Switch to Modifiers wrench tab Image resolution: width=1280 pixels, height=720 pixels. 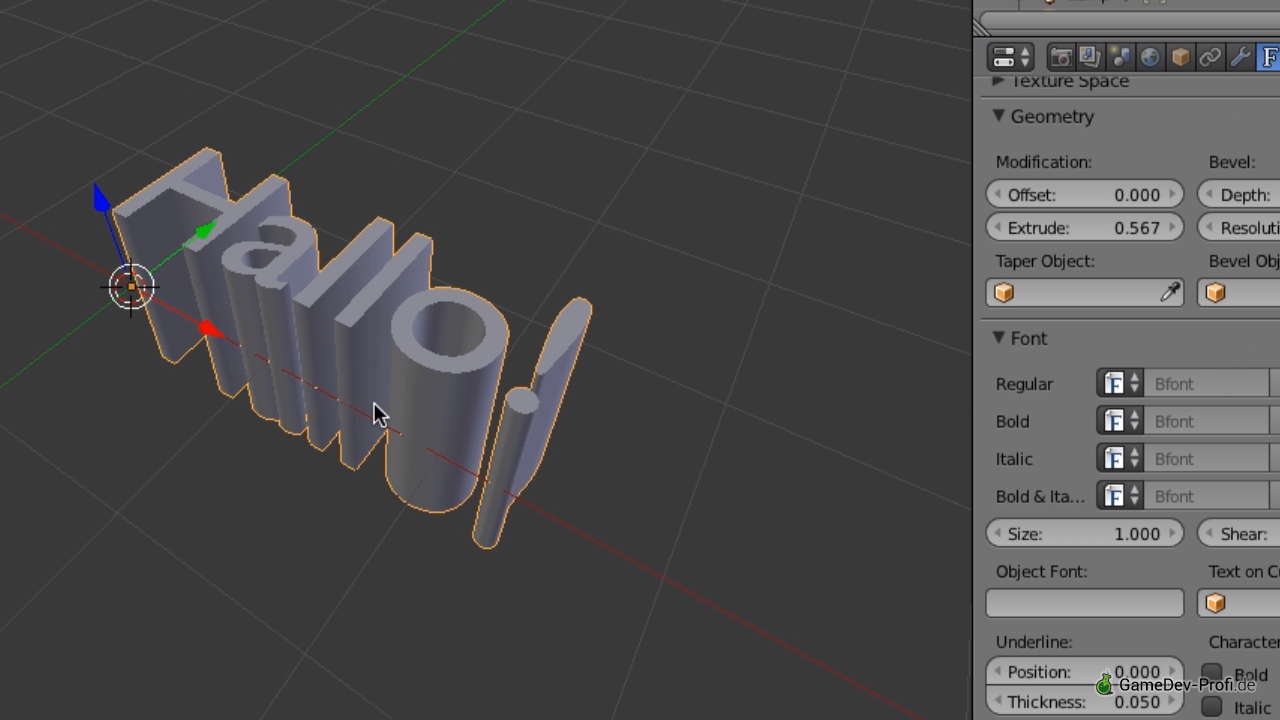tap(1240, 57)
